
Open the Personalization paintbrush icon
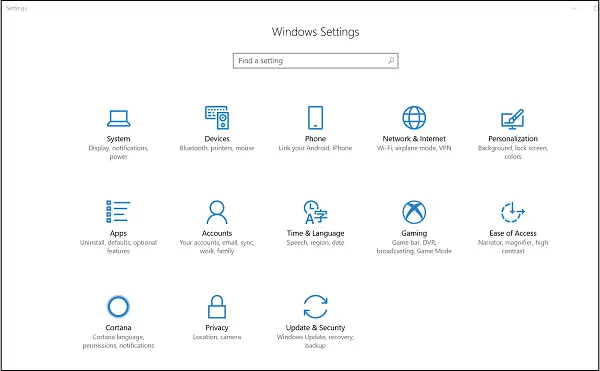(513, 119)
